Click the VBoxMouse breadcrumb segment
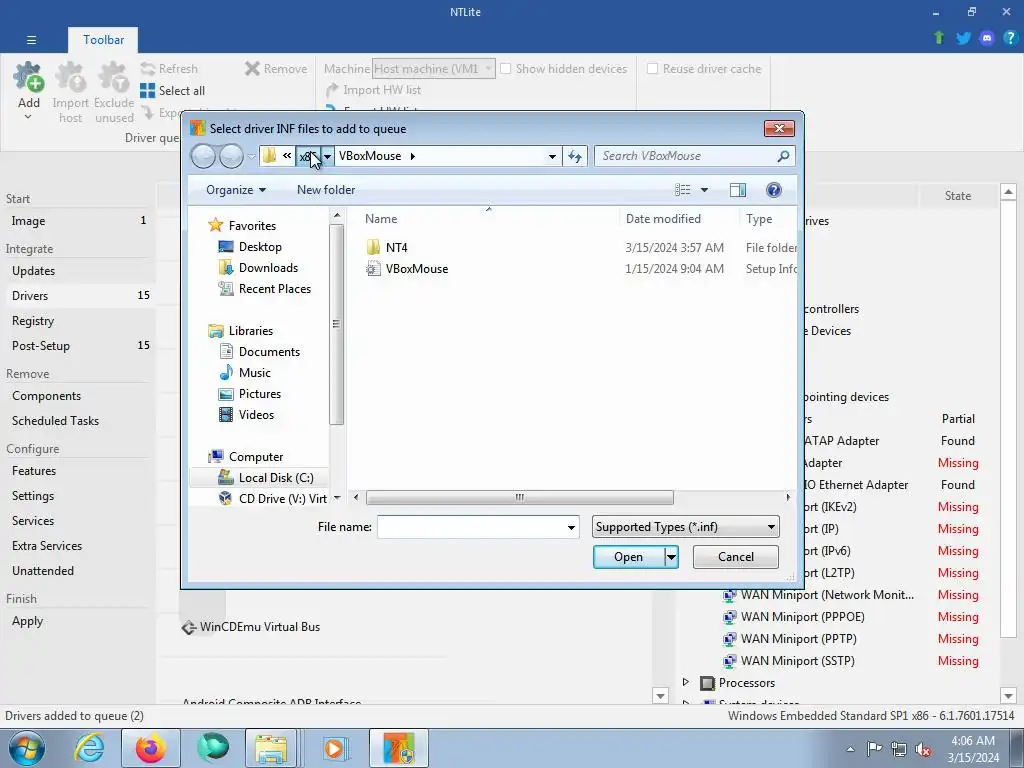The image size is (1024, 768). click(x=370, y=156)
